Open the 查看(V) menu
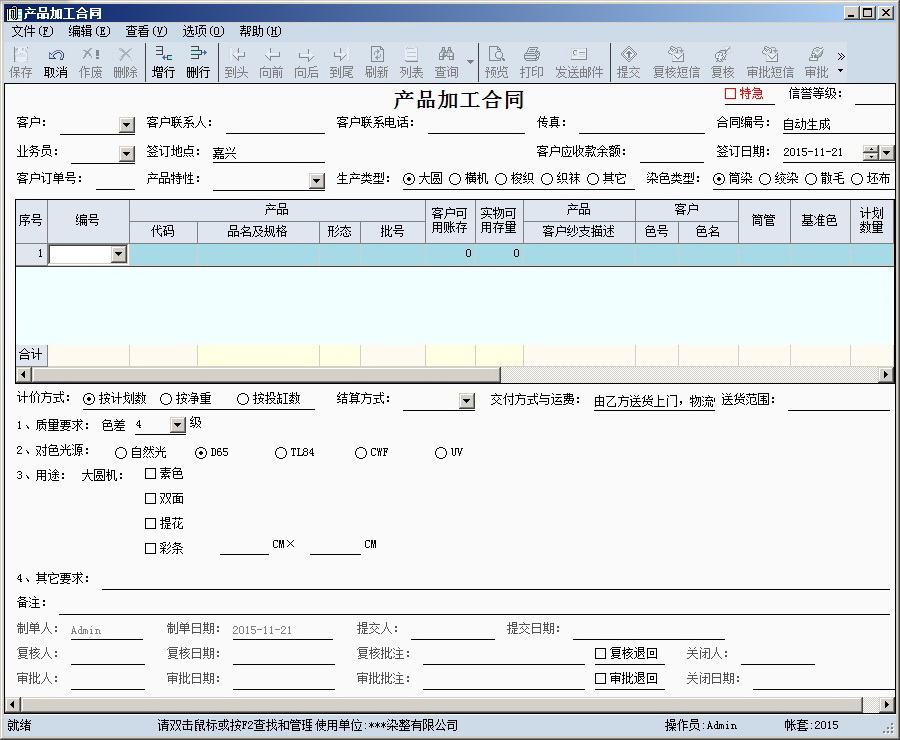The width and height of the screenshot is (900, 740). pos(146,31)
